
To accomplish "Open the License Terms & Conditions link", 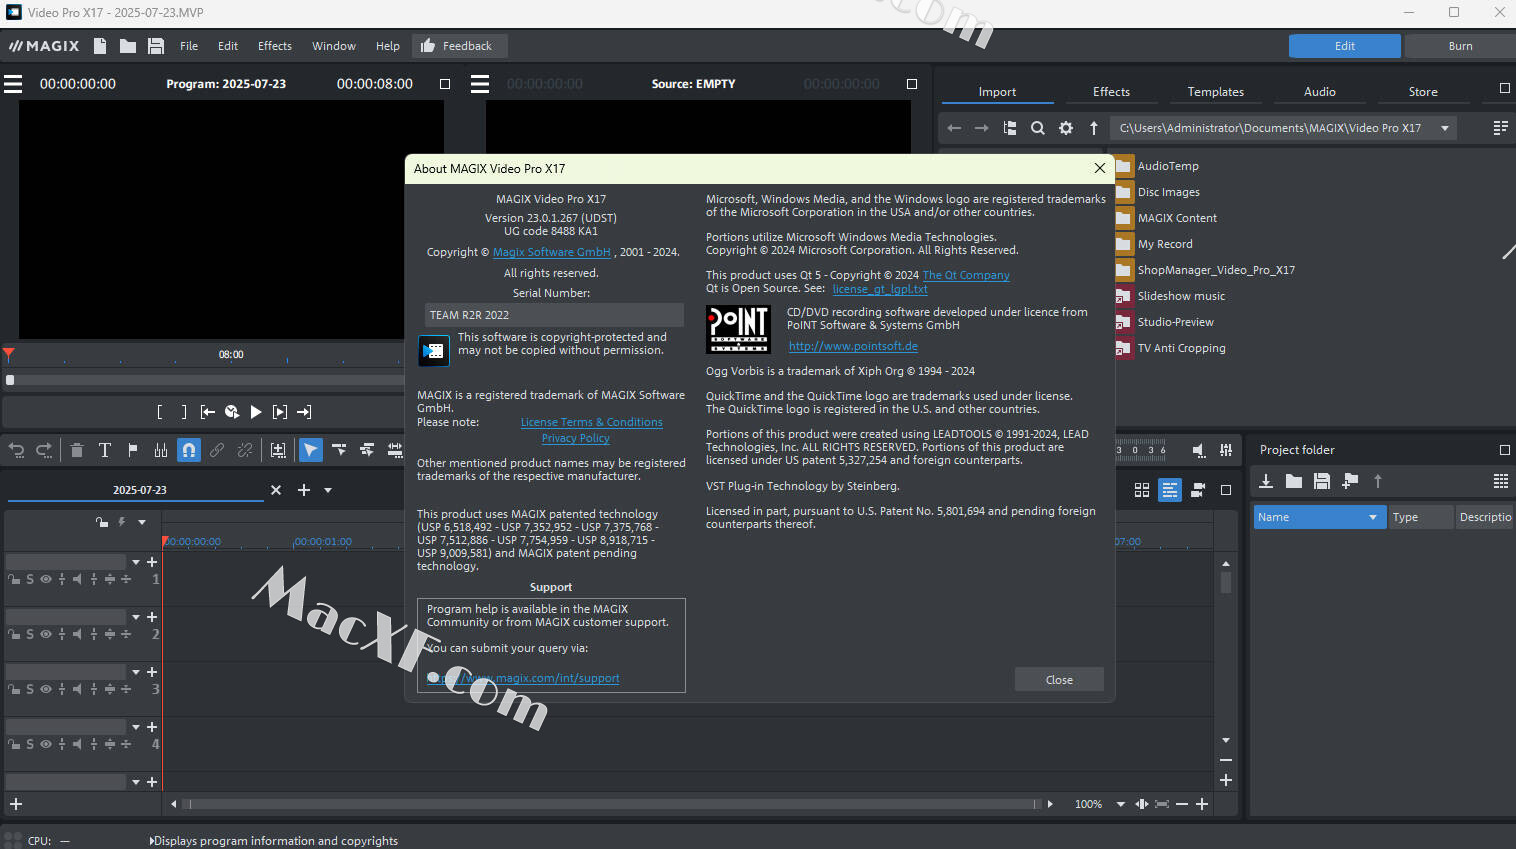I will point(592,422).
